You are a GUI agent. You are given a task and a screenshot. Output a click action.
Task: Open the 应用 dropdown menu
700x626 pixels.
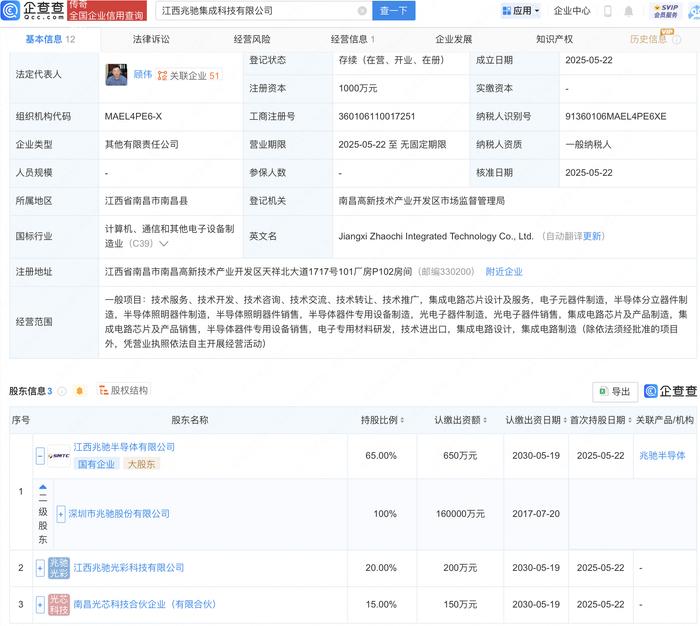[521, 11]
